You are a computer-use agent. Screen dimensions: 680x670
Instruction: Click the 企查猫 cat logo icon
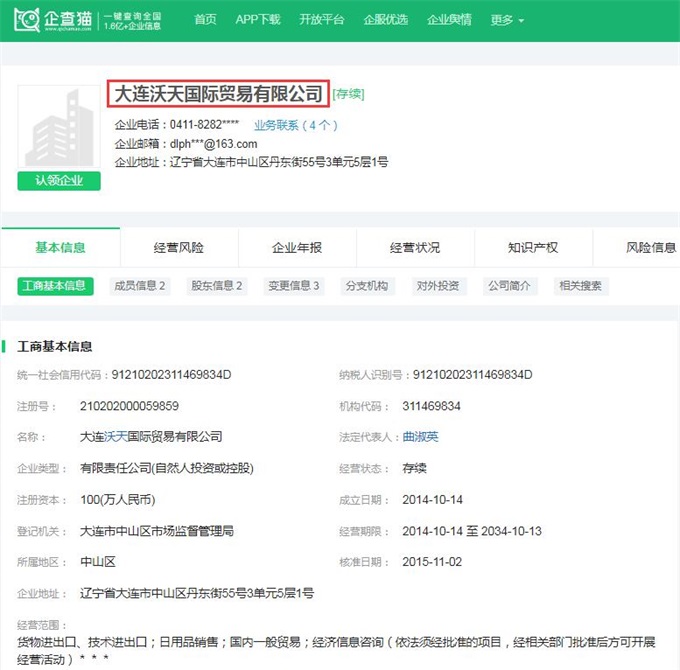tap(26, 20)
